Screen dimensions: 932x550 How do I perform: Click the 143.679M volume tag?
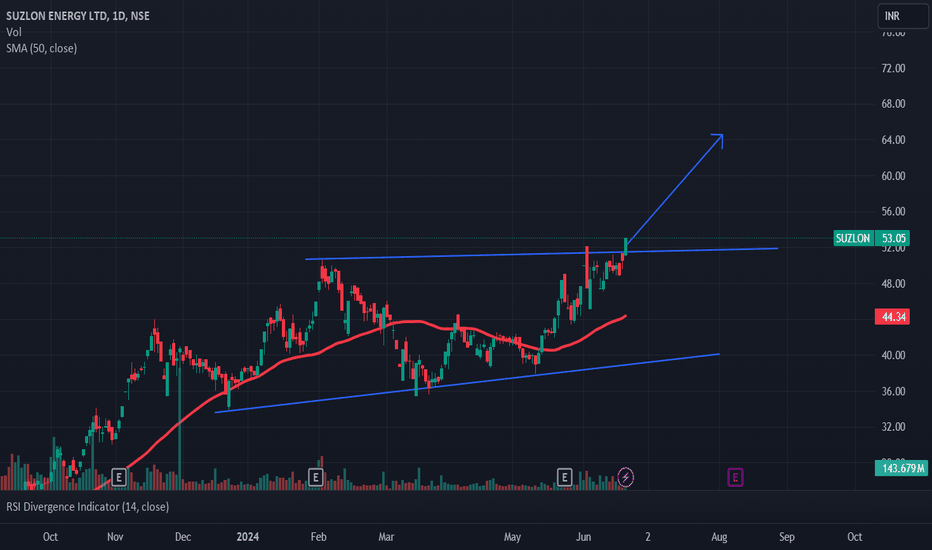[x=902, y=469]
